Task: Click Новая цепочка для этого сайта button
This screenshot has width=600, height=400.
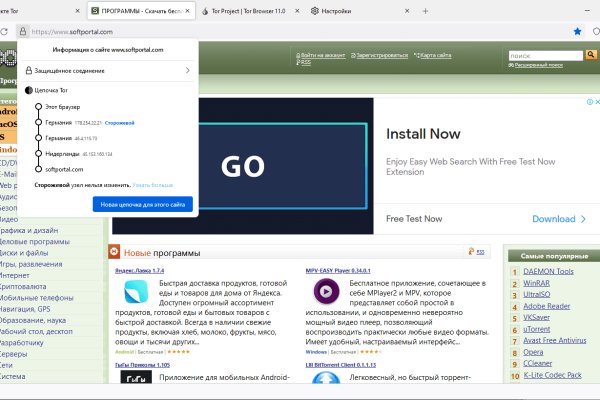Action: click(x=142, y=203)
